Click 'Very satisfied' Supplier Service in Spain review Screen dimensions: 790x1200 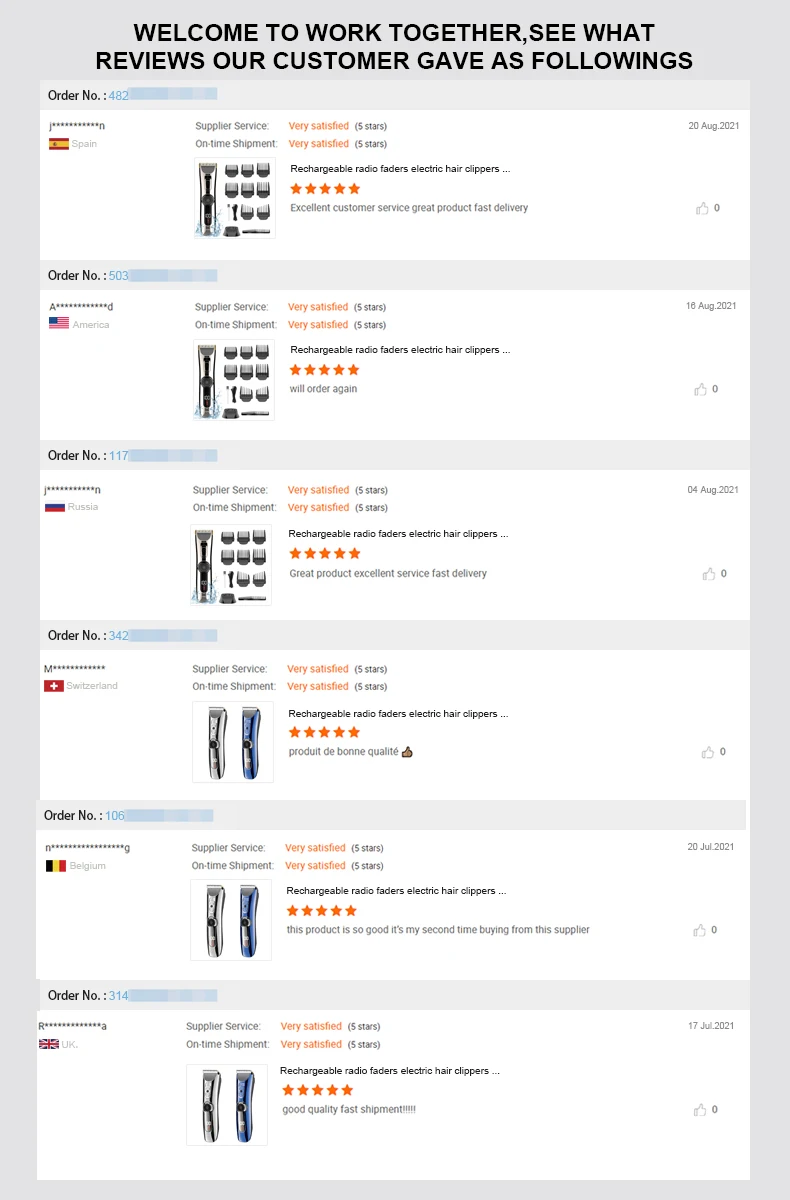click(318, 126)
